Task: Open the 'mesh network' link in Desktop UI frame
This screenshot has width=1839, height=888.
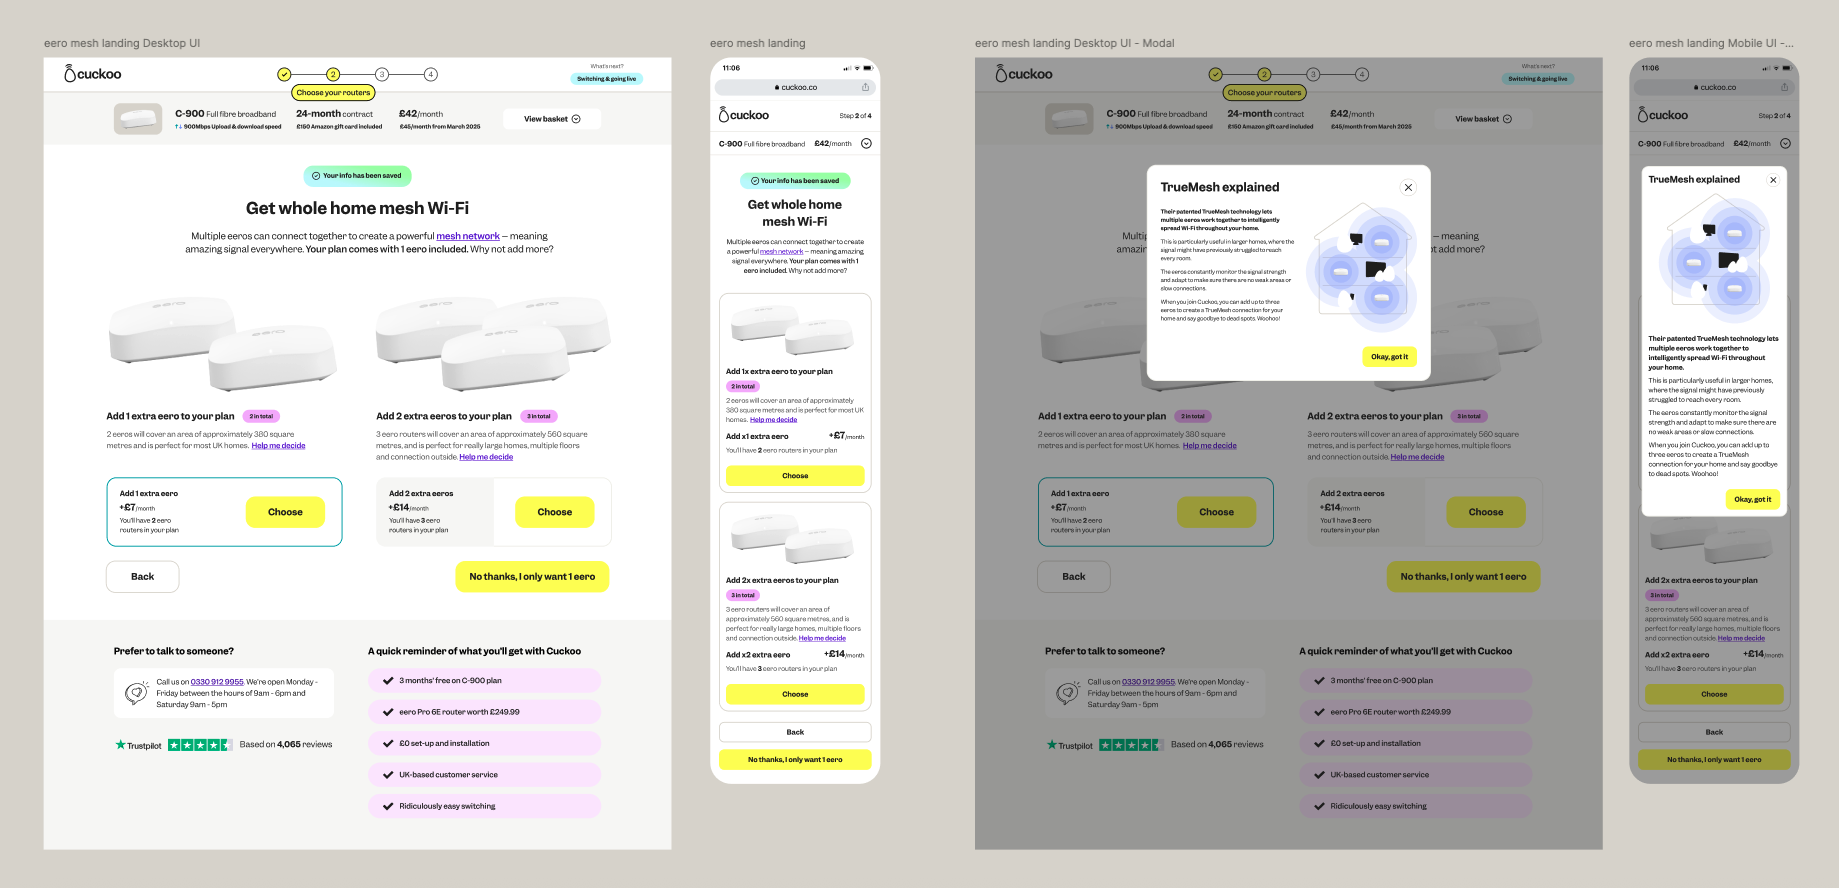Action: 468,236
